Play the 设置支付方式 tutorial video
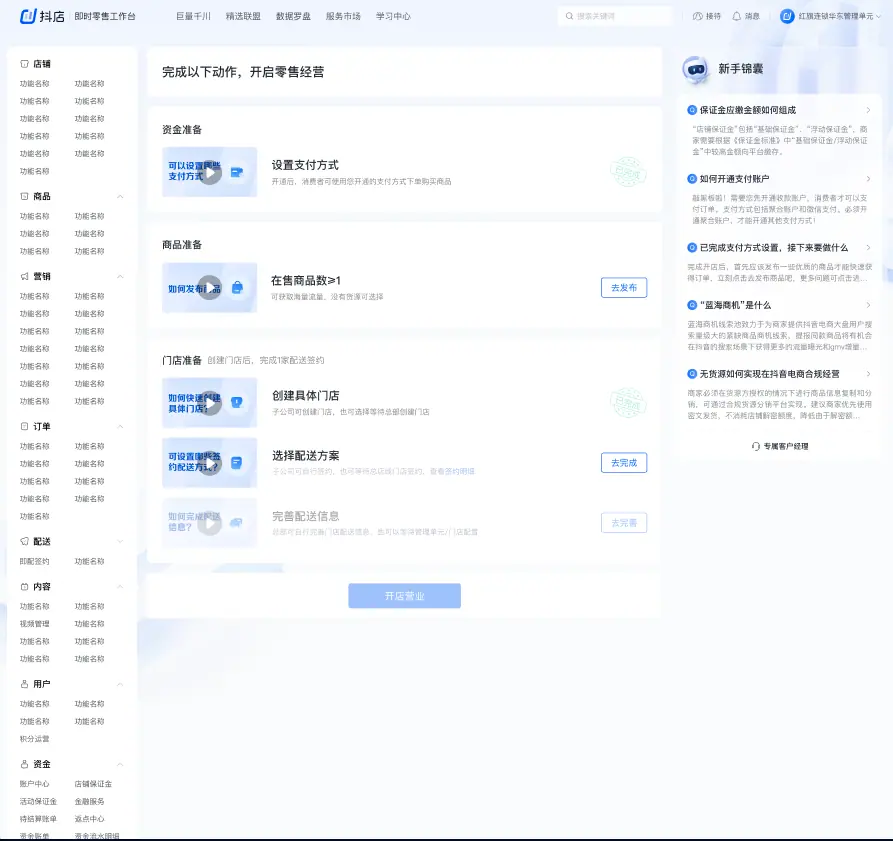Image resolution: width=893 pixels, height=841 pixels. (210, 172)
